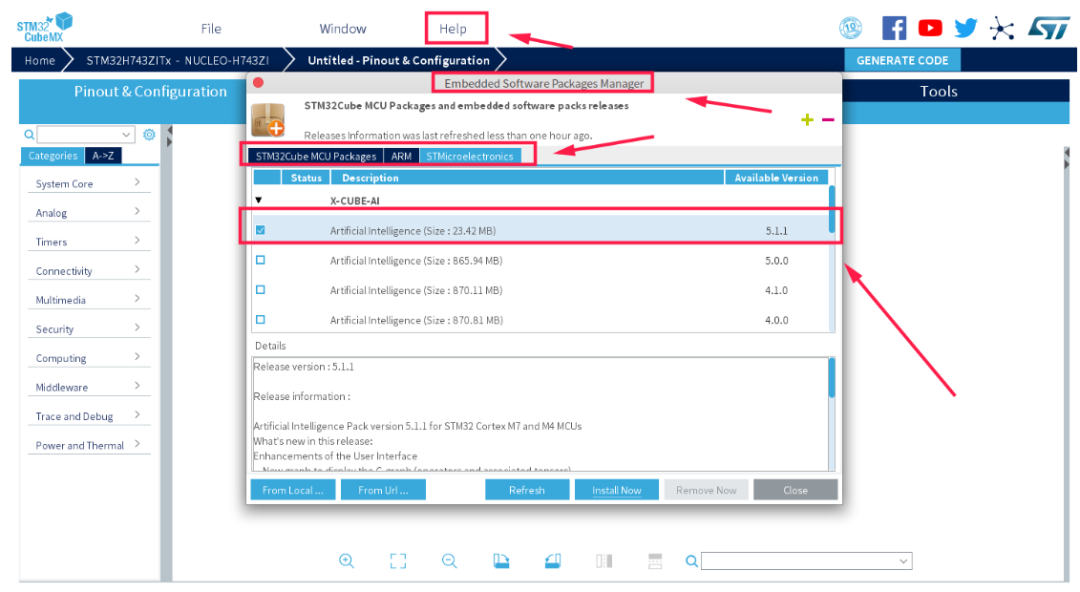The width and height of the screenshot is (1080, 592).
Task: Sort by the Available Version column header
Action: click(776, 178)
